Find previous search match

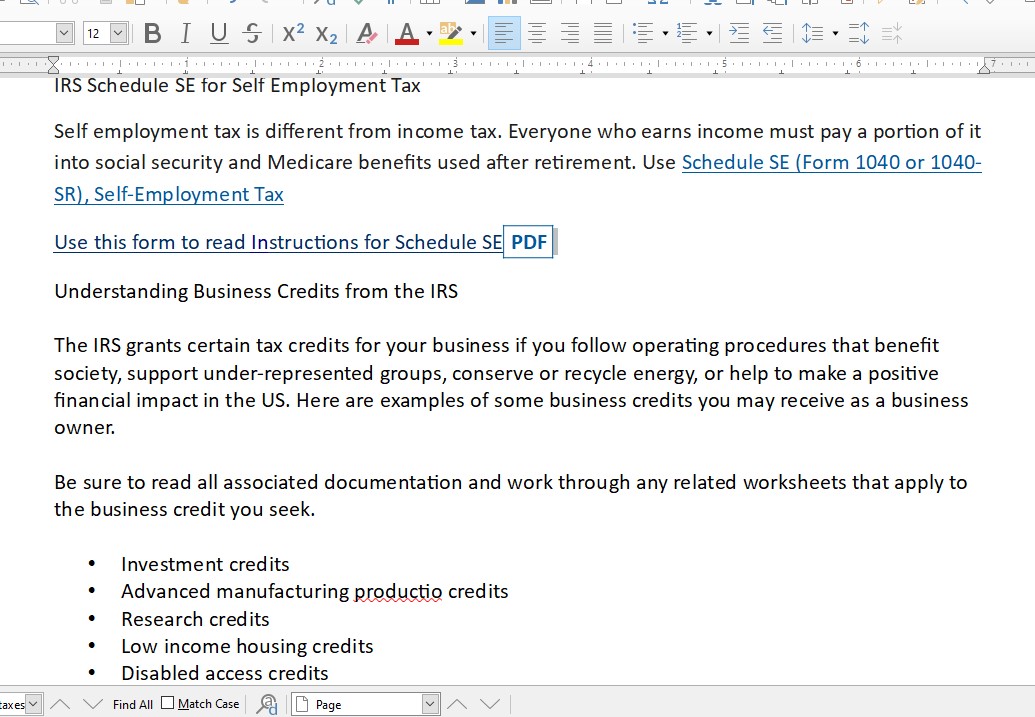(x=60, y=704)
